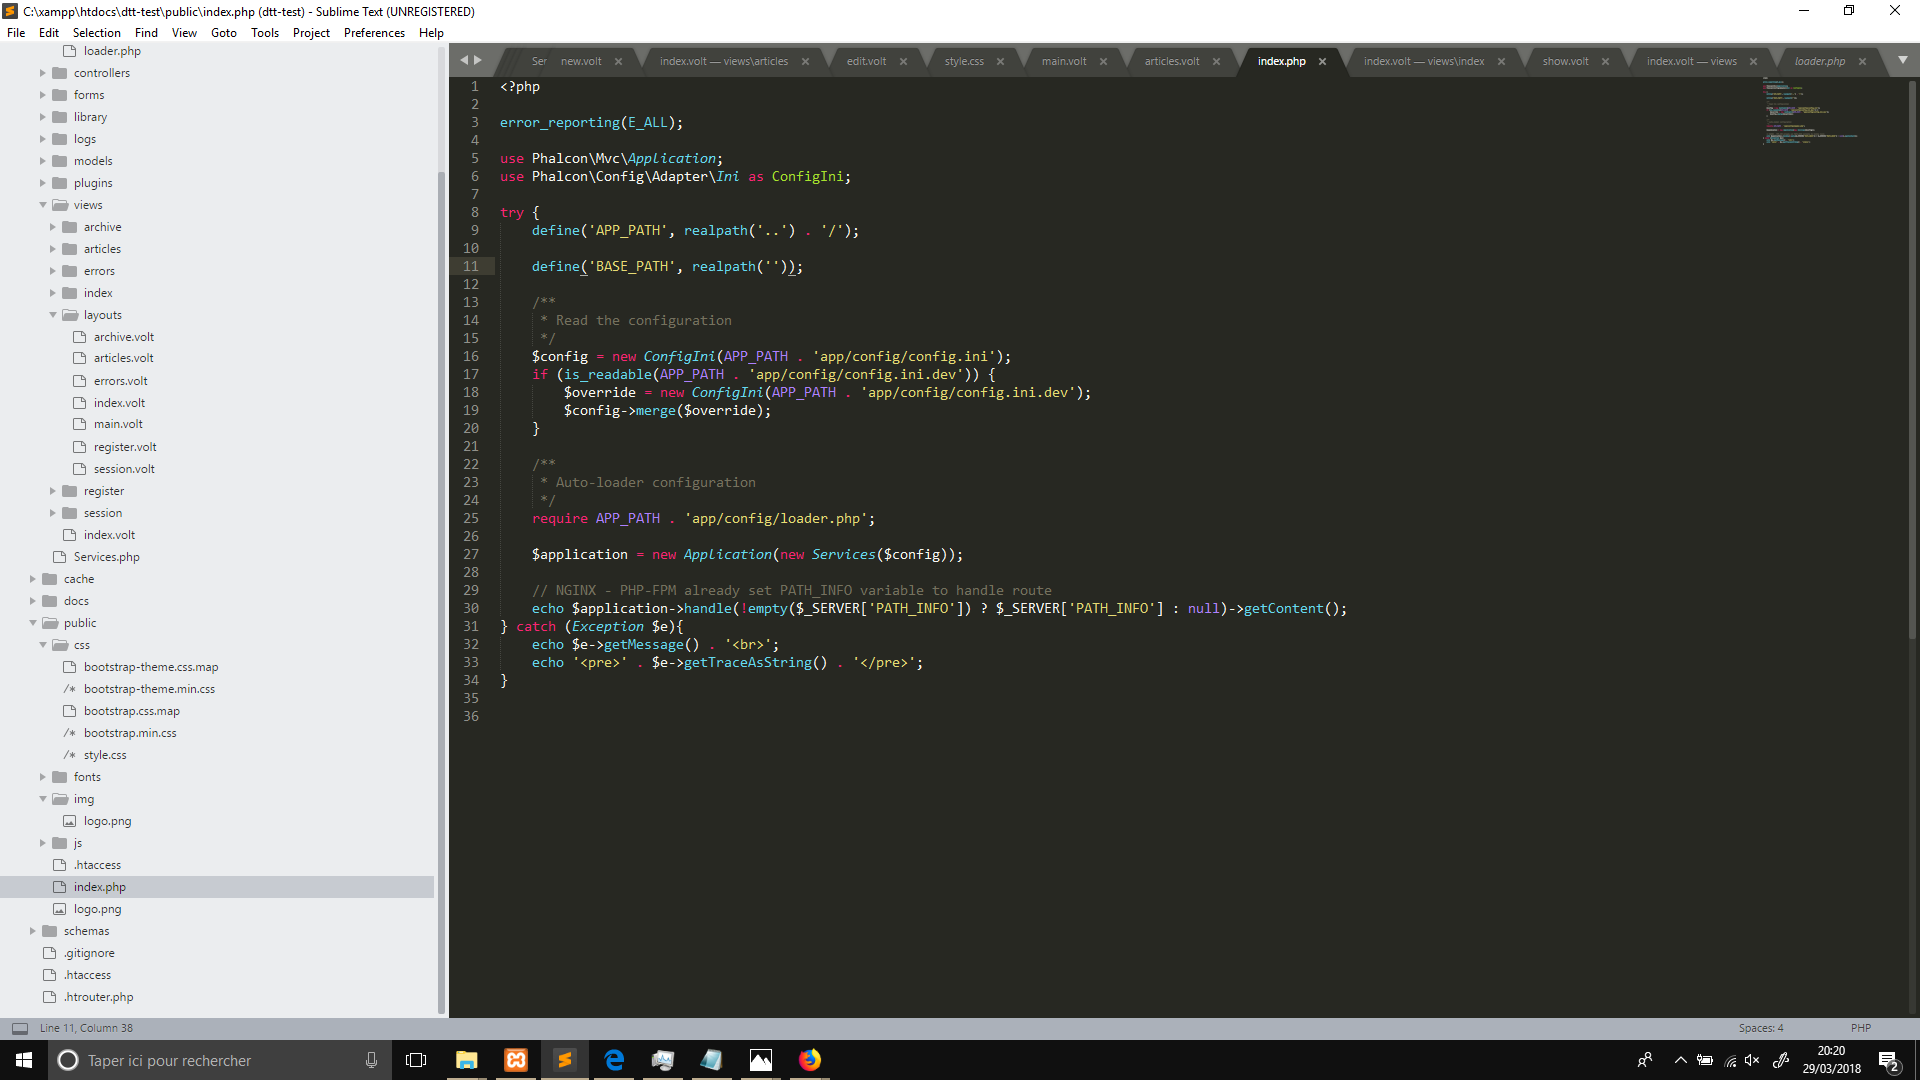Open Photos app from taskbar

tap(761, 1060)
